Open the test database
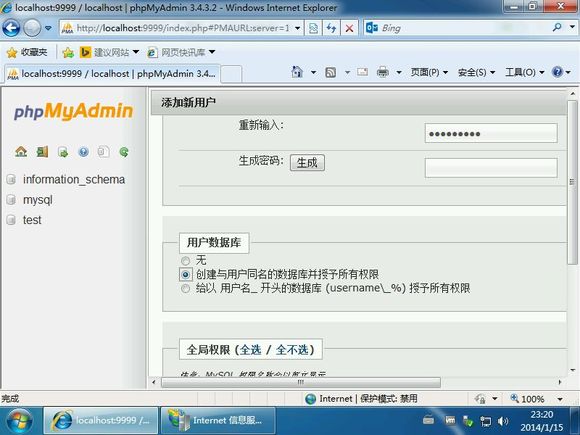Viewport: 580px width, 435px height. click(x=32, y=220)
